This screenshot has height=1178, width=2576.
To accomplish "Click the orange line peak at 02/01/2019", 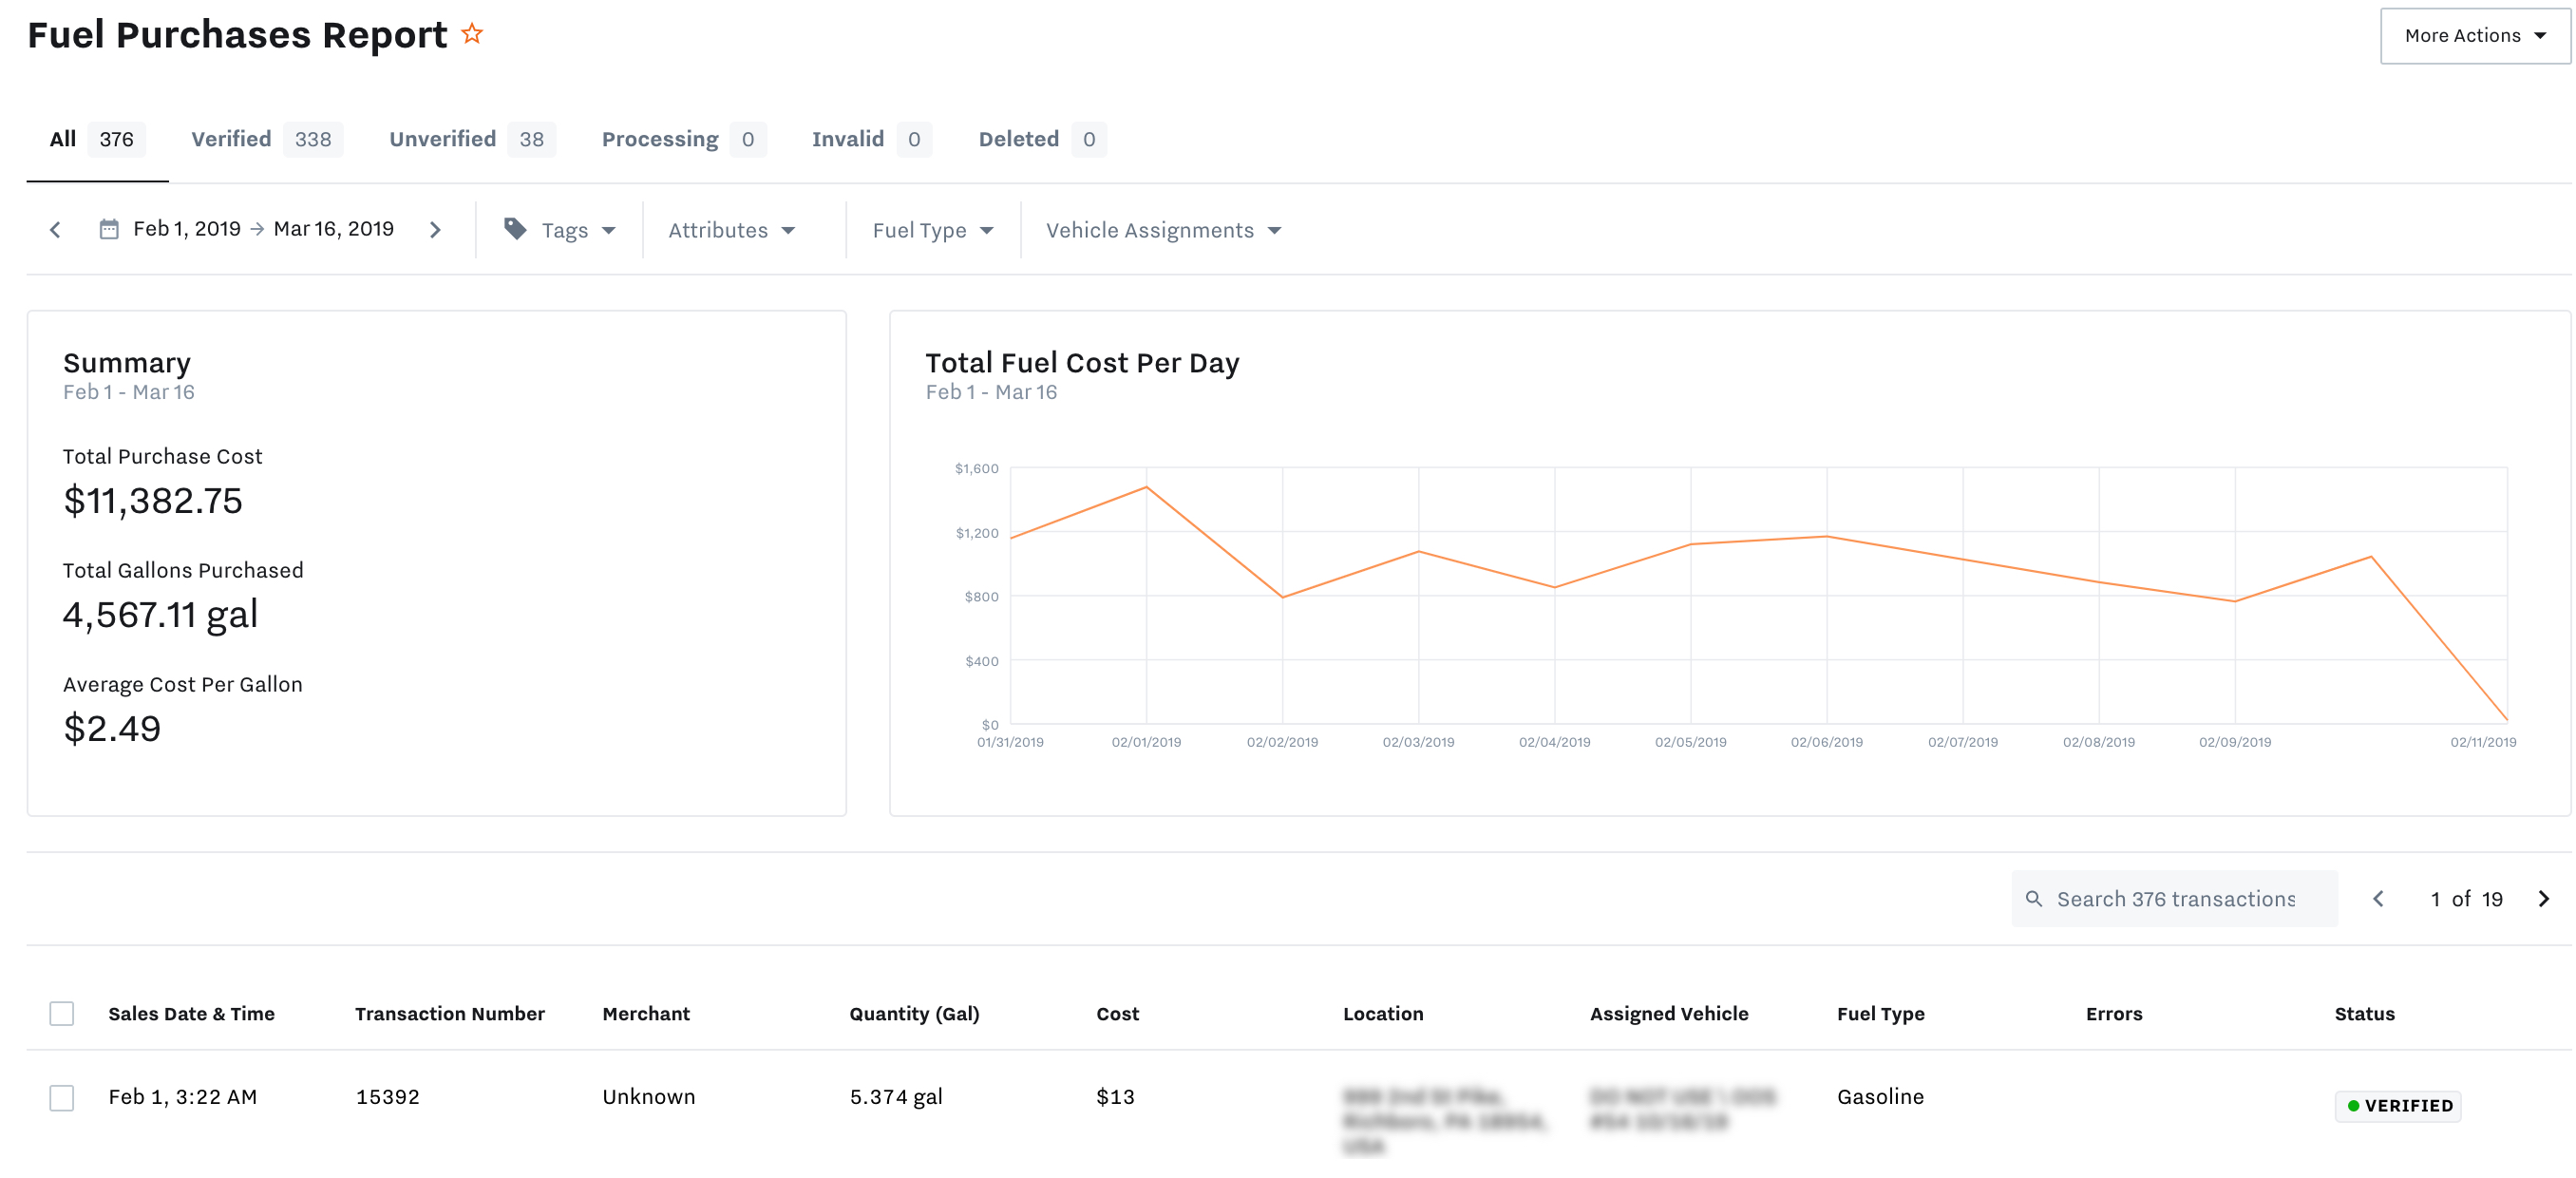I will coord(1146,487).
